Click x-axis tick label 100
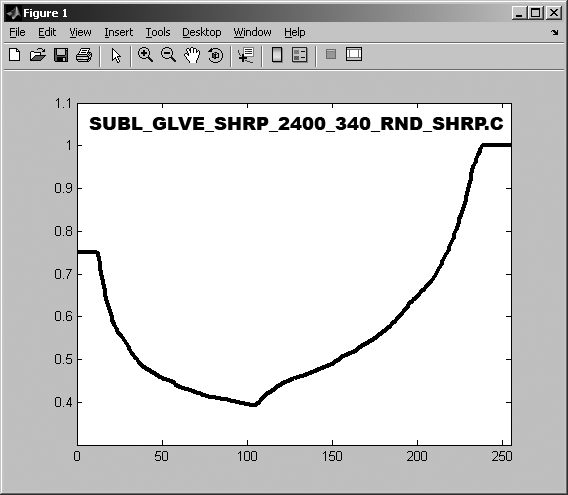The image size is (568, 495). 247,456
